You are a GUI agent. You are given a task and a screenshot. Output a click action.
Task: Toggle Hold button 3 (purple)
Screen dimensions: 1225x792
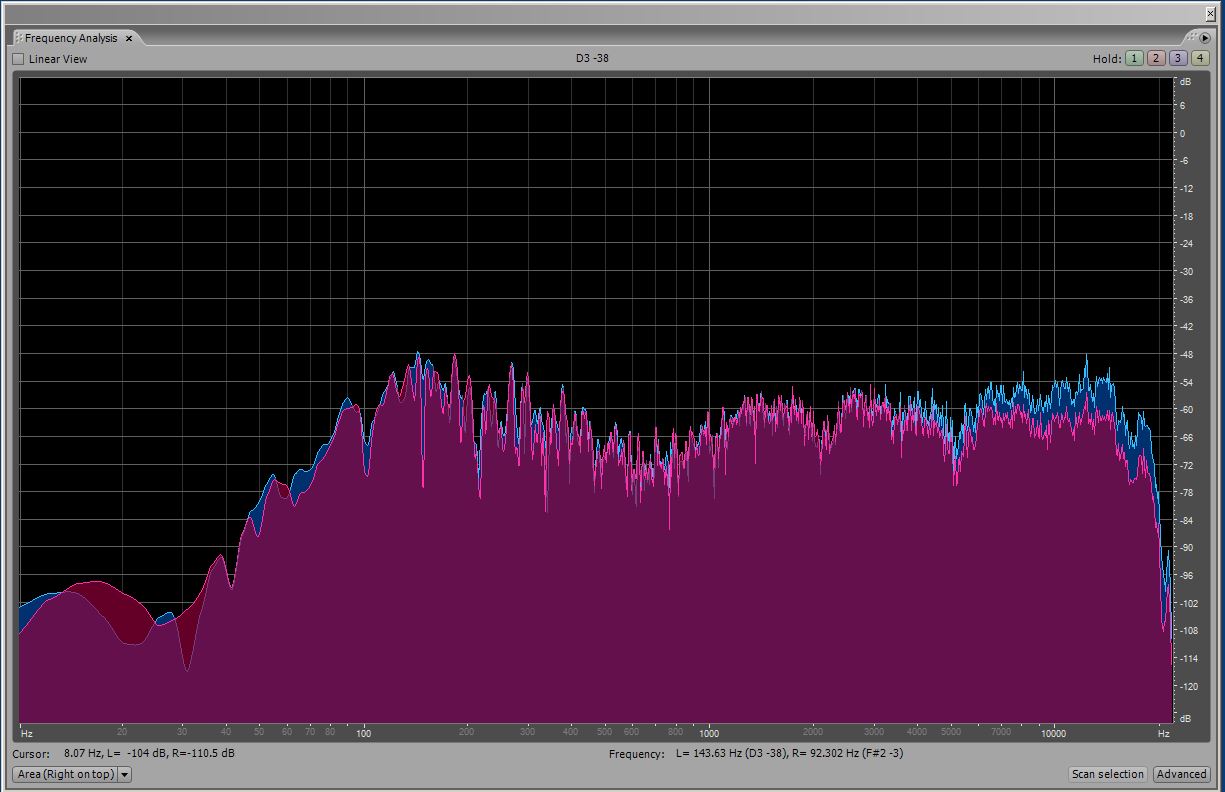click(x=1178, y=58)
